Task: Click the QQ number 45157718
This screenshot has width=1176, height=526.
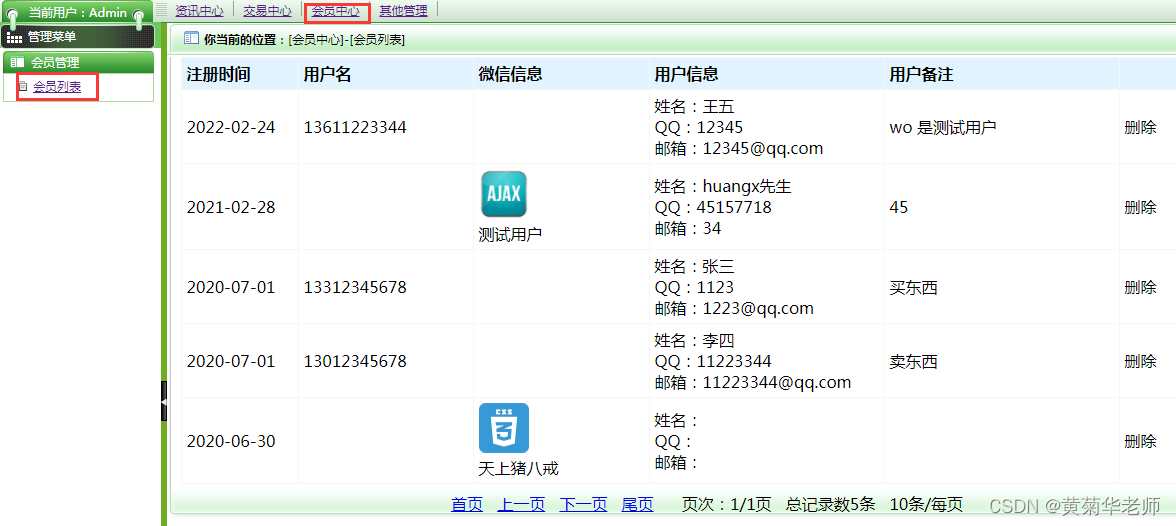Action: [734, 207]
